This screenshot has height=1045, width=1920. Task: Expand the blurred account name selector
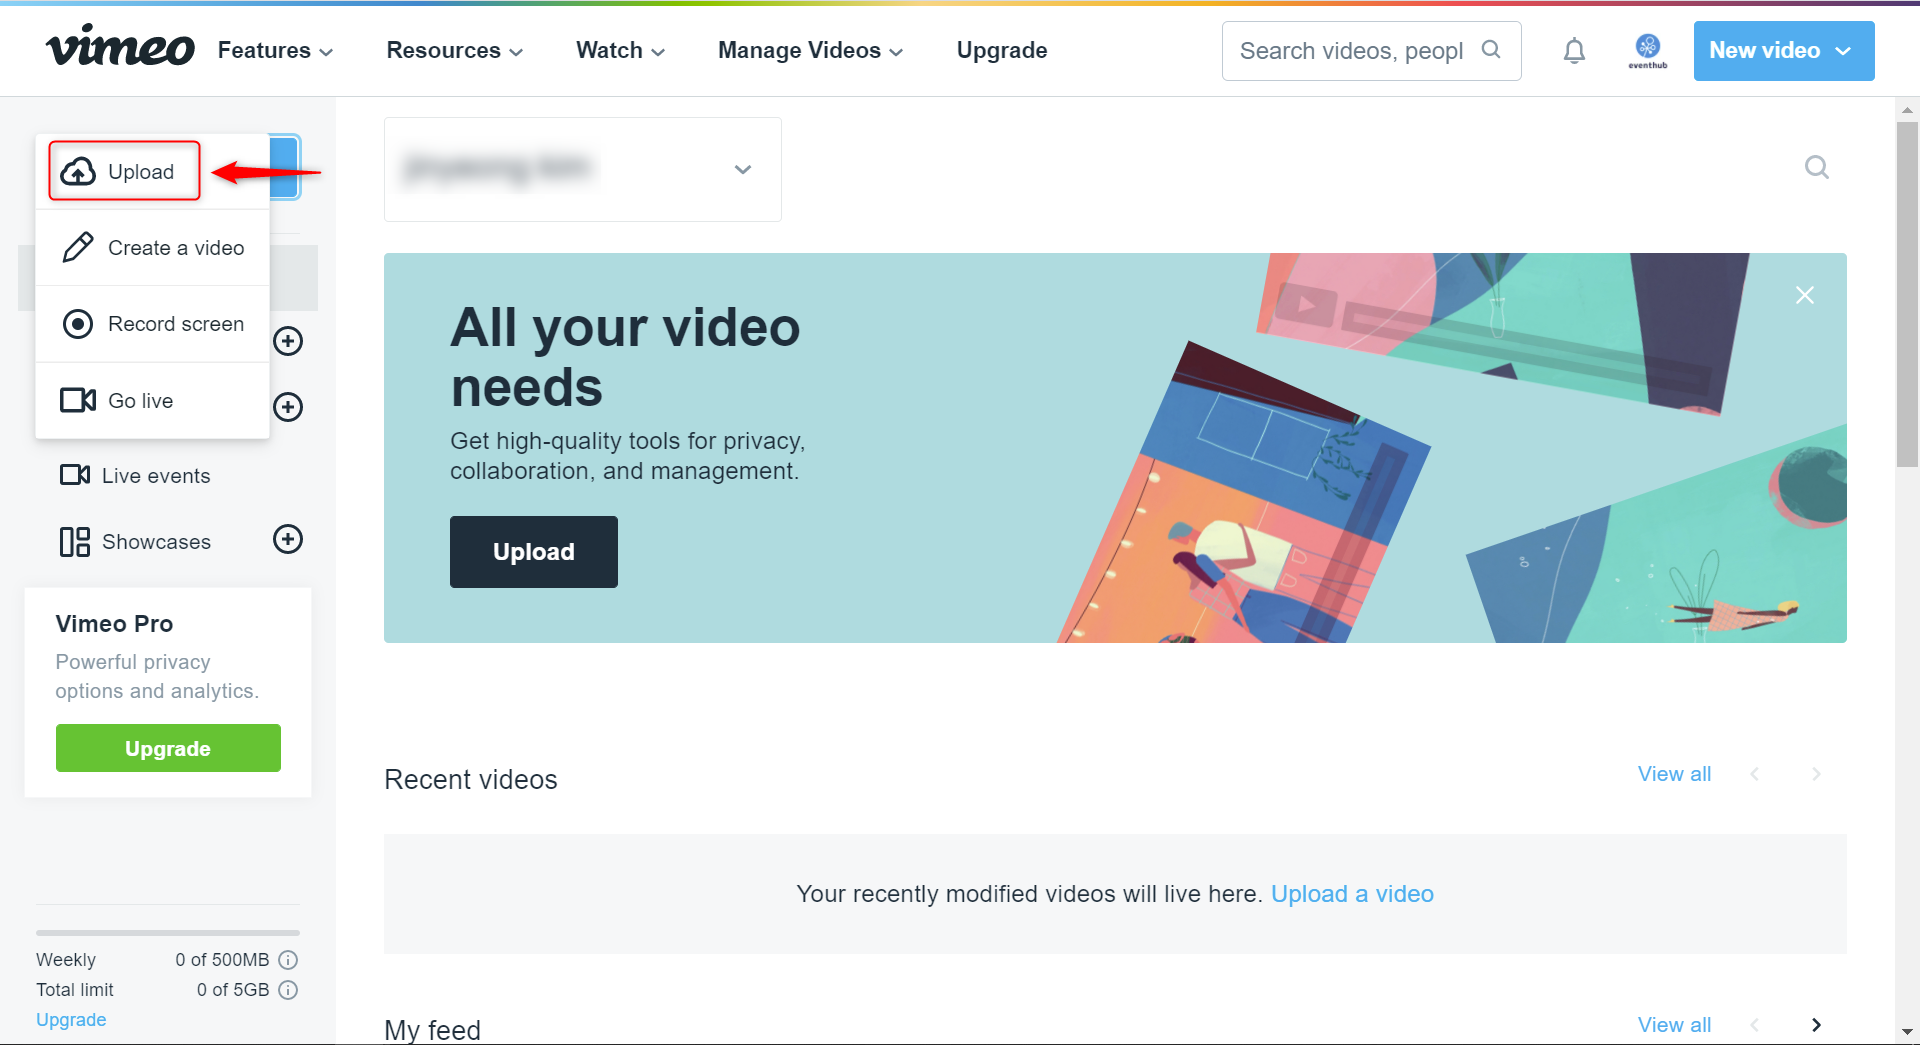tap(583, 169)
